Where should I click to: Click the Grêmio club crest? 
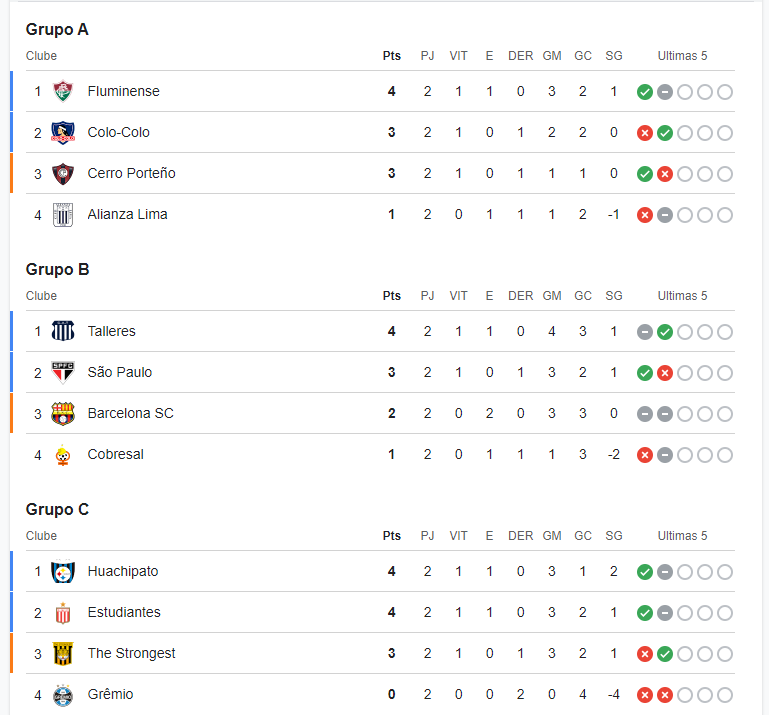(x=63, y=695)
